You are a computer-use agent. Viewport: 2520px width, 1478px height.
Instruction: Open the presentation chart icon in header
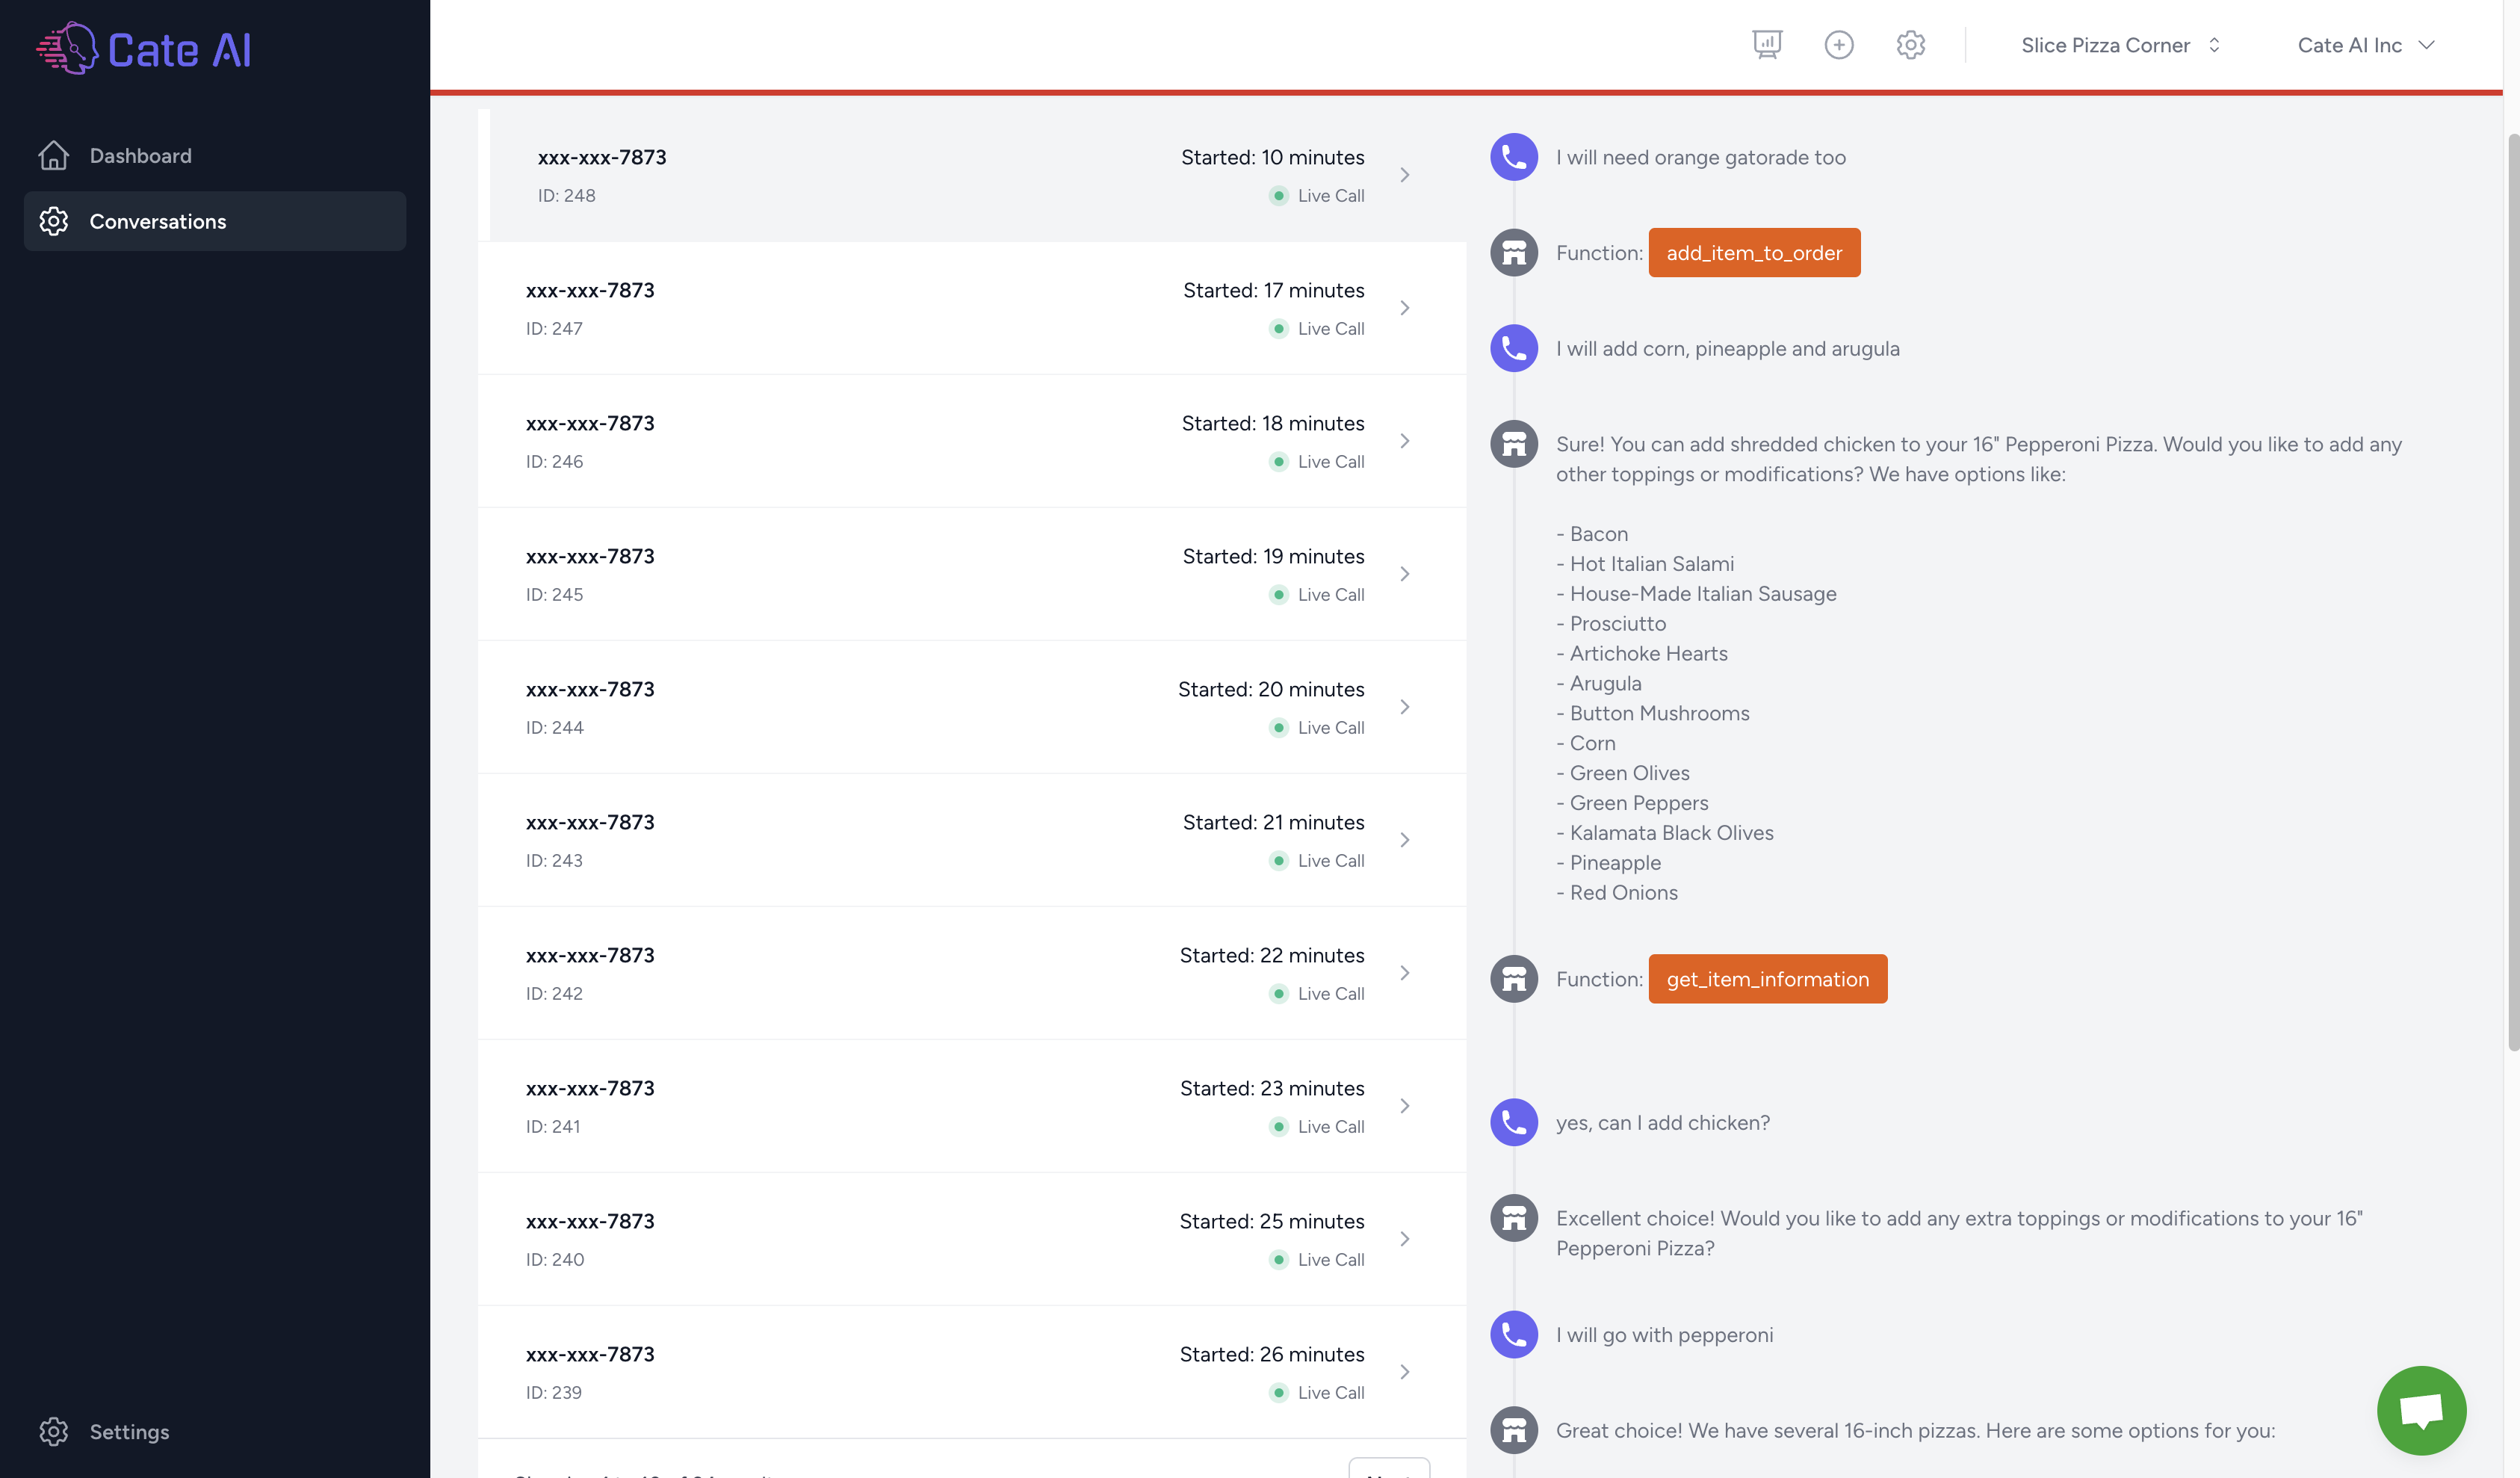[1767, 45]
